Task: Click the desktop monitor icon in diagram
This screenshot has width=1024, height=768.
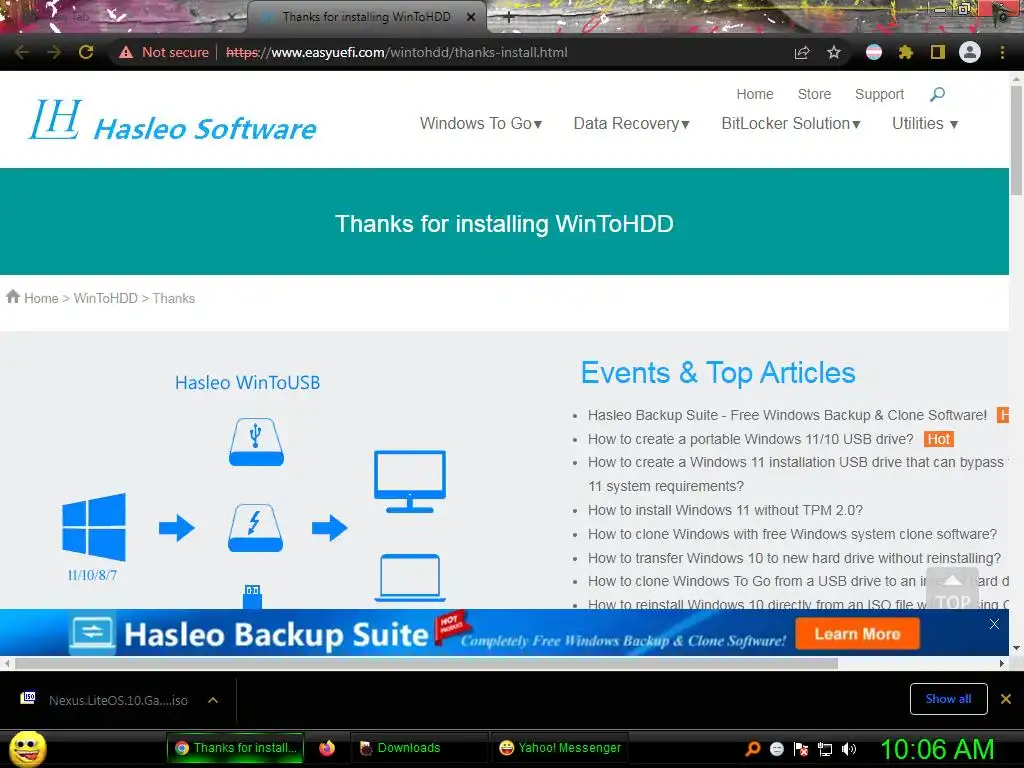Action: coord(409,481)
